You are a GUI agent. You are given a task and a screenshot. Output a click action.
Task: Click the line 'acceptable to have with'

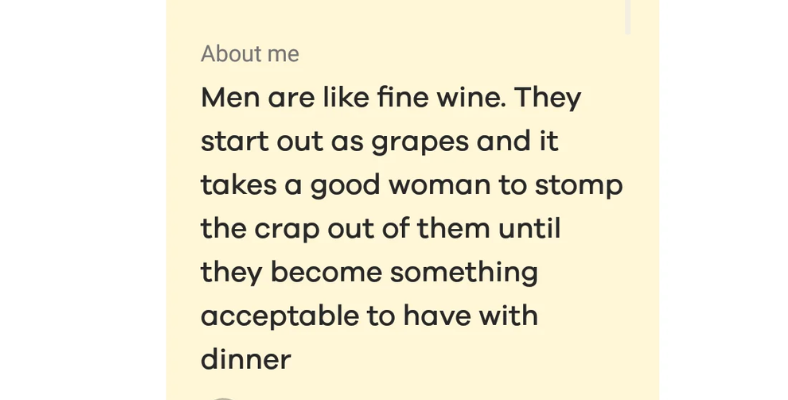(369, 316)
